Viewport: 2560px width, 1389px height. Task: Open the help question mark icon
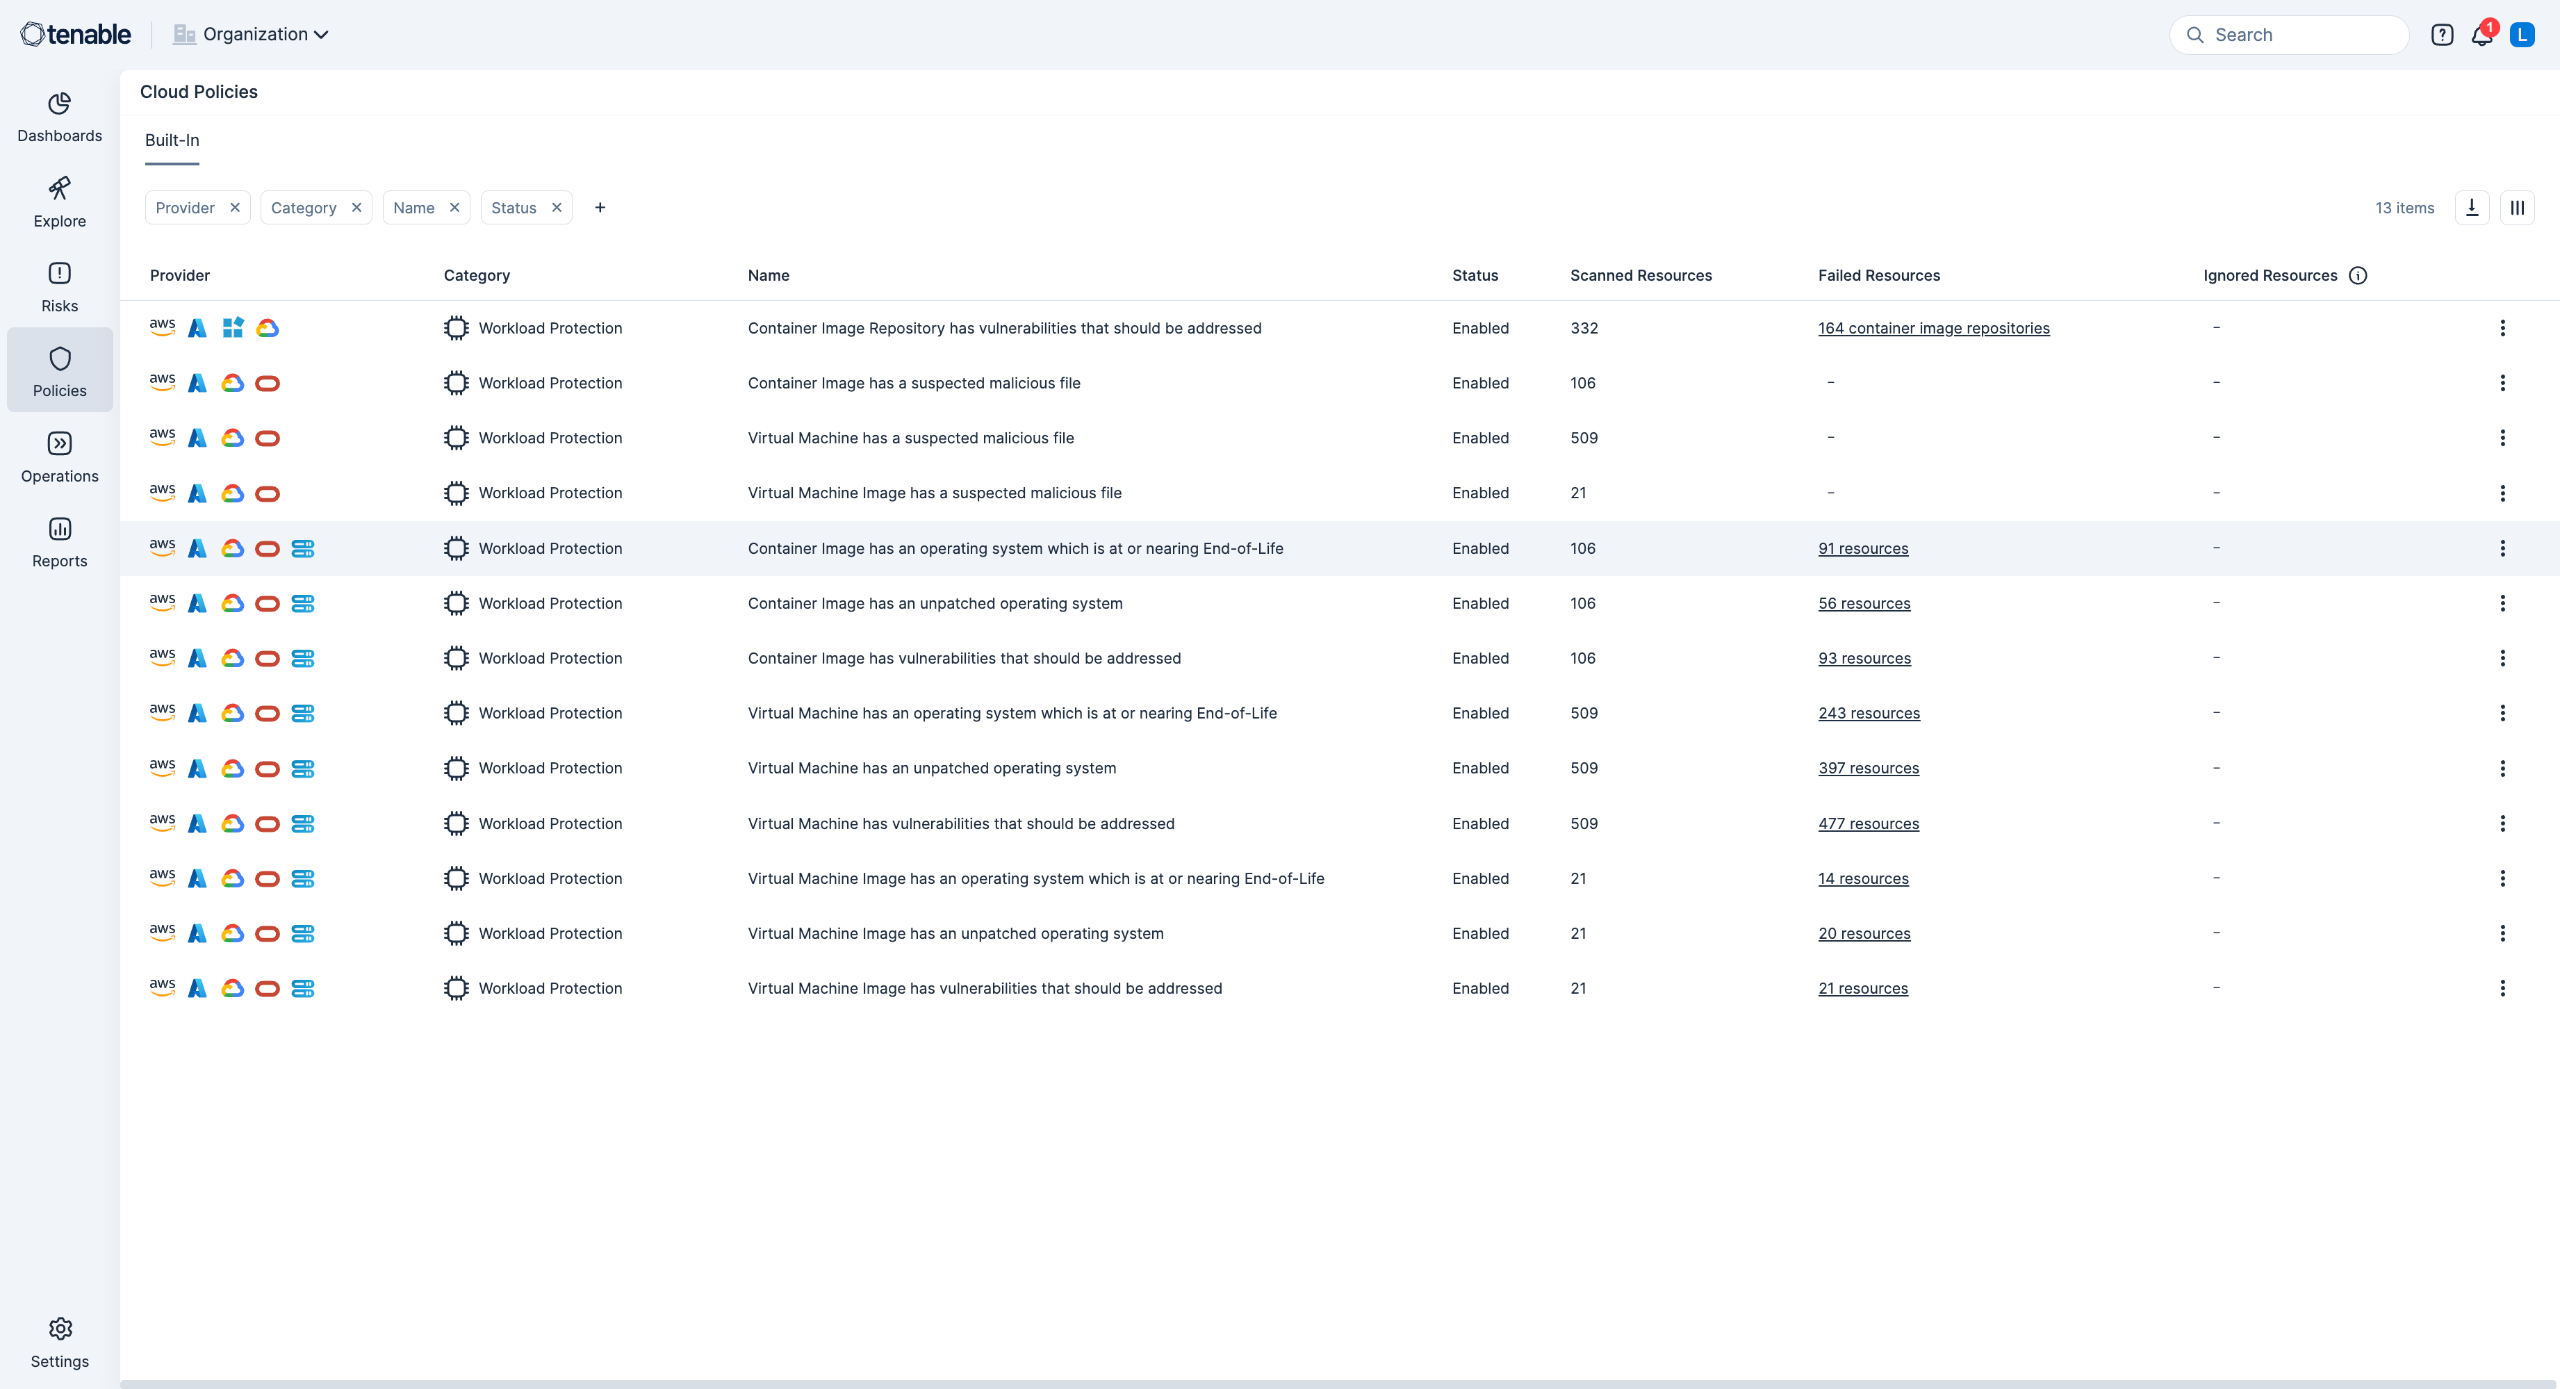pos(2442,35)
